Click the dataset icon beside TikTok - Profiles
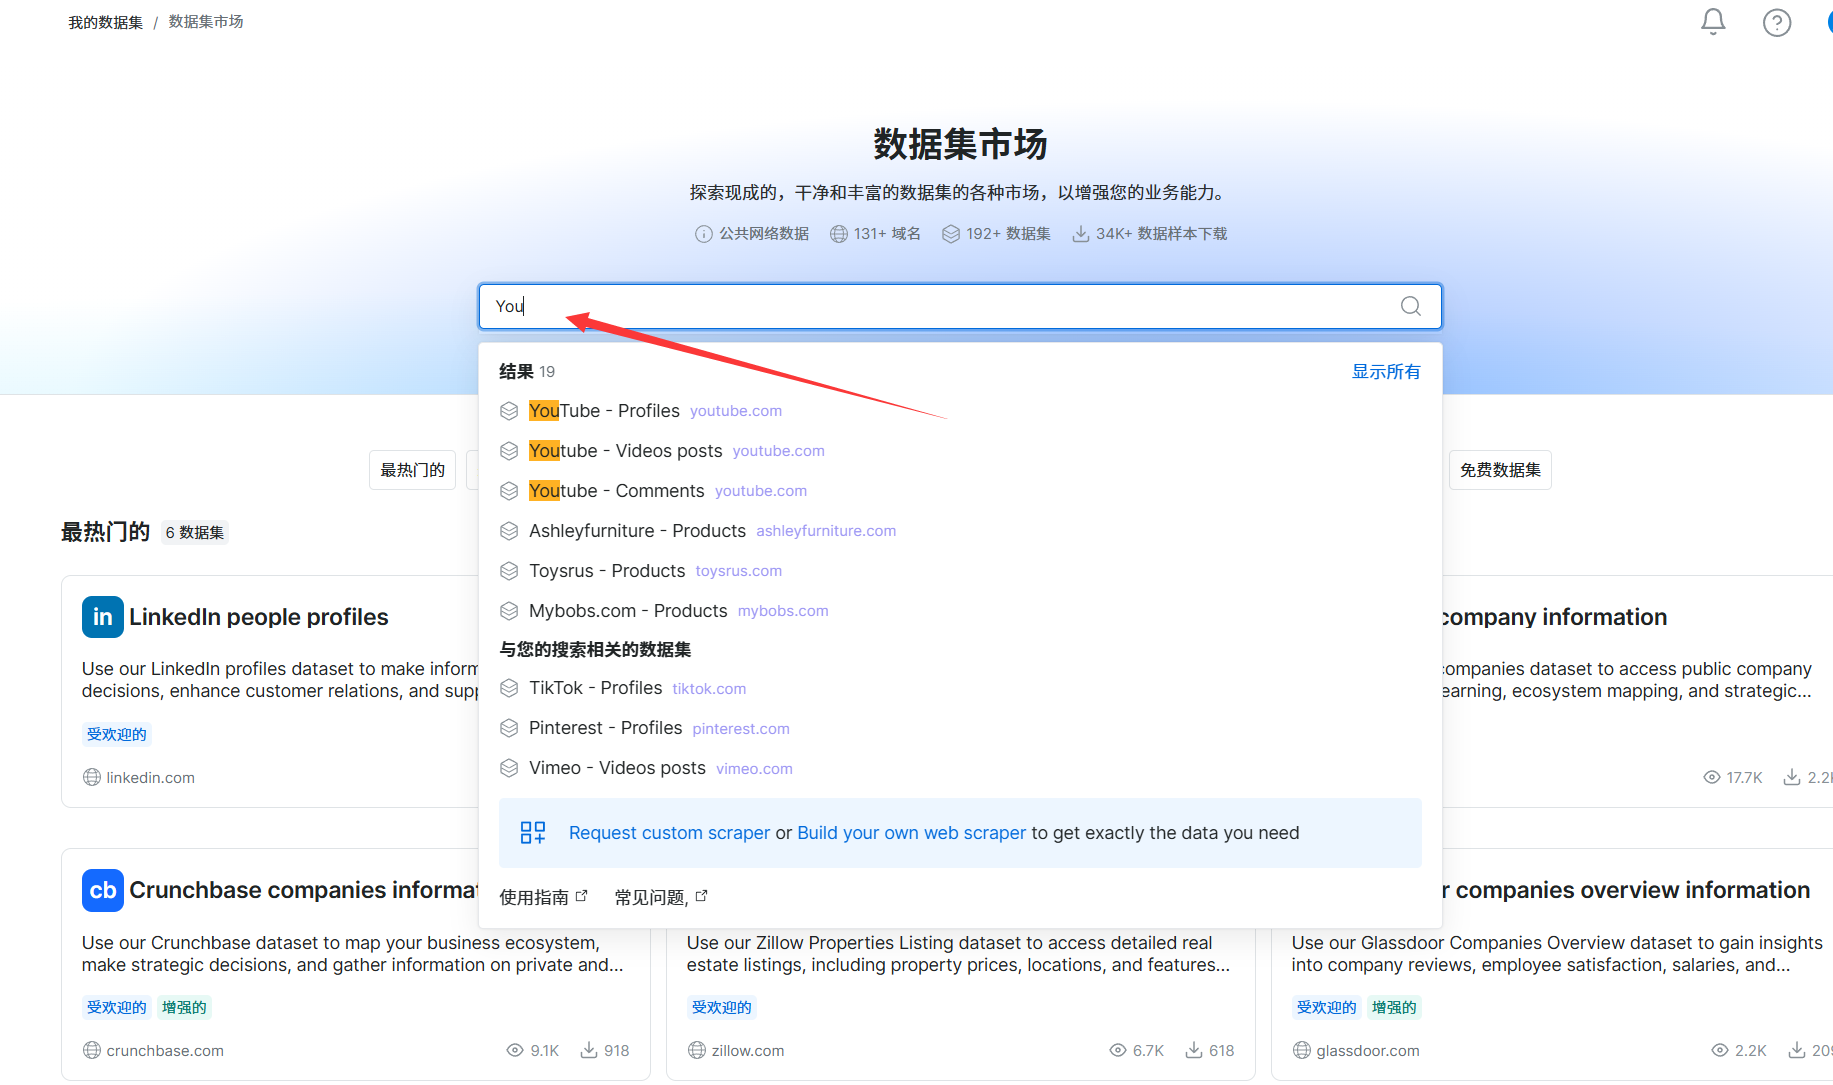Screen dimensions: 1833x1085 (509, 688)
